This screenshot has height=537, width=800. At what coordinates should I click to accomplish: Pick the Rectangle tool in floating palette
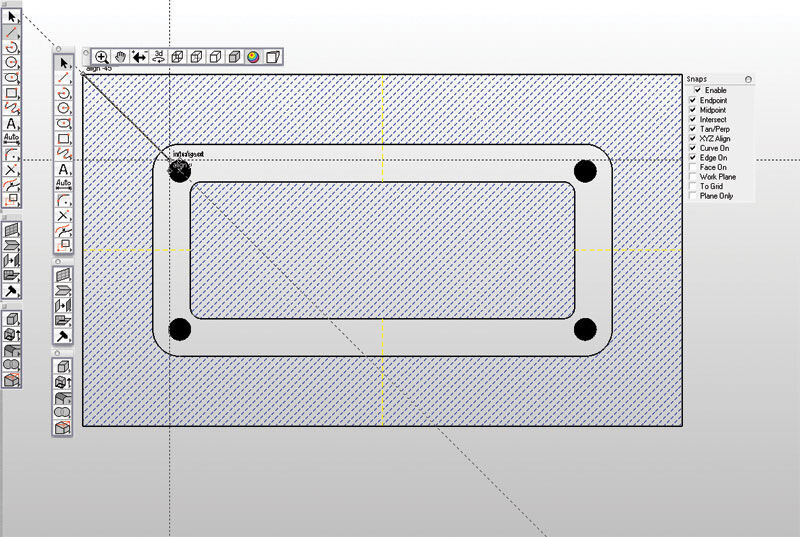point(63,139)
